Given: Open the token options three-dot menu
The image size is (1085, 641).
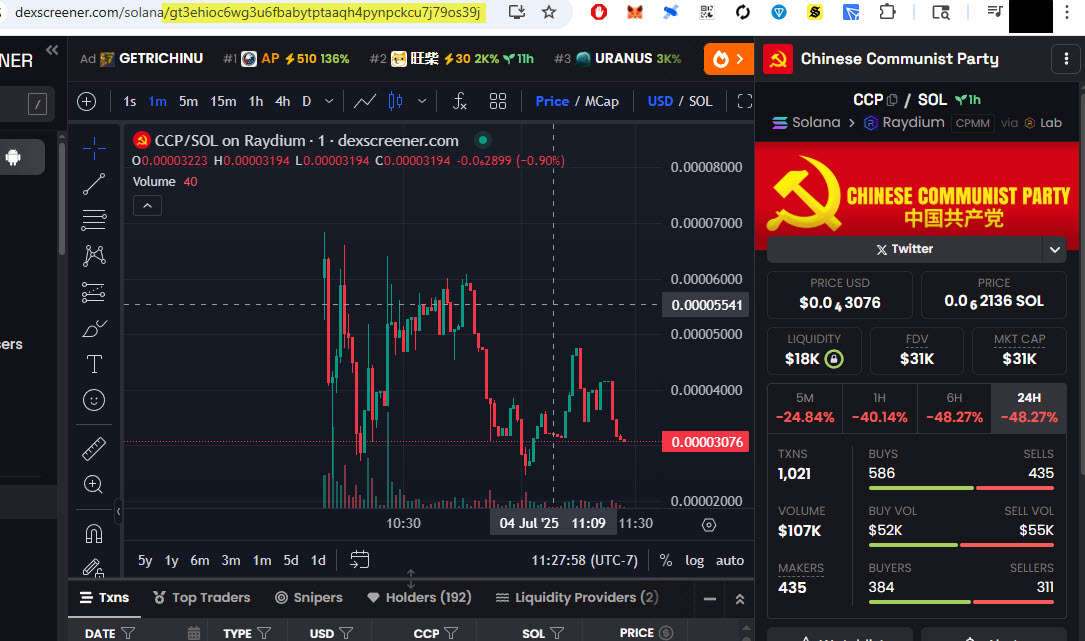Looking at the screenshot, I should tap(1066, 60).
